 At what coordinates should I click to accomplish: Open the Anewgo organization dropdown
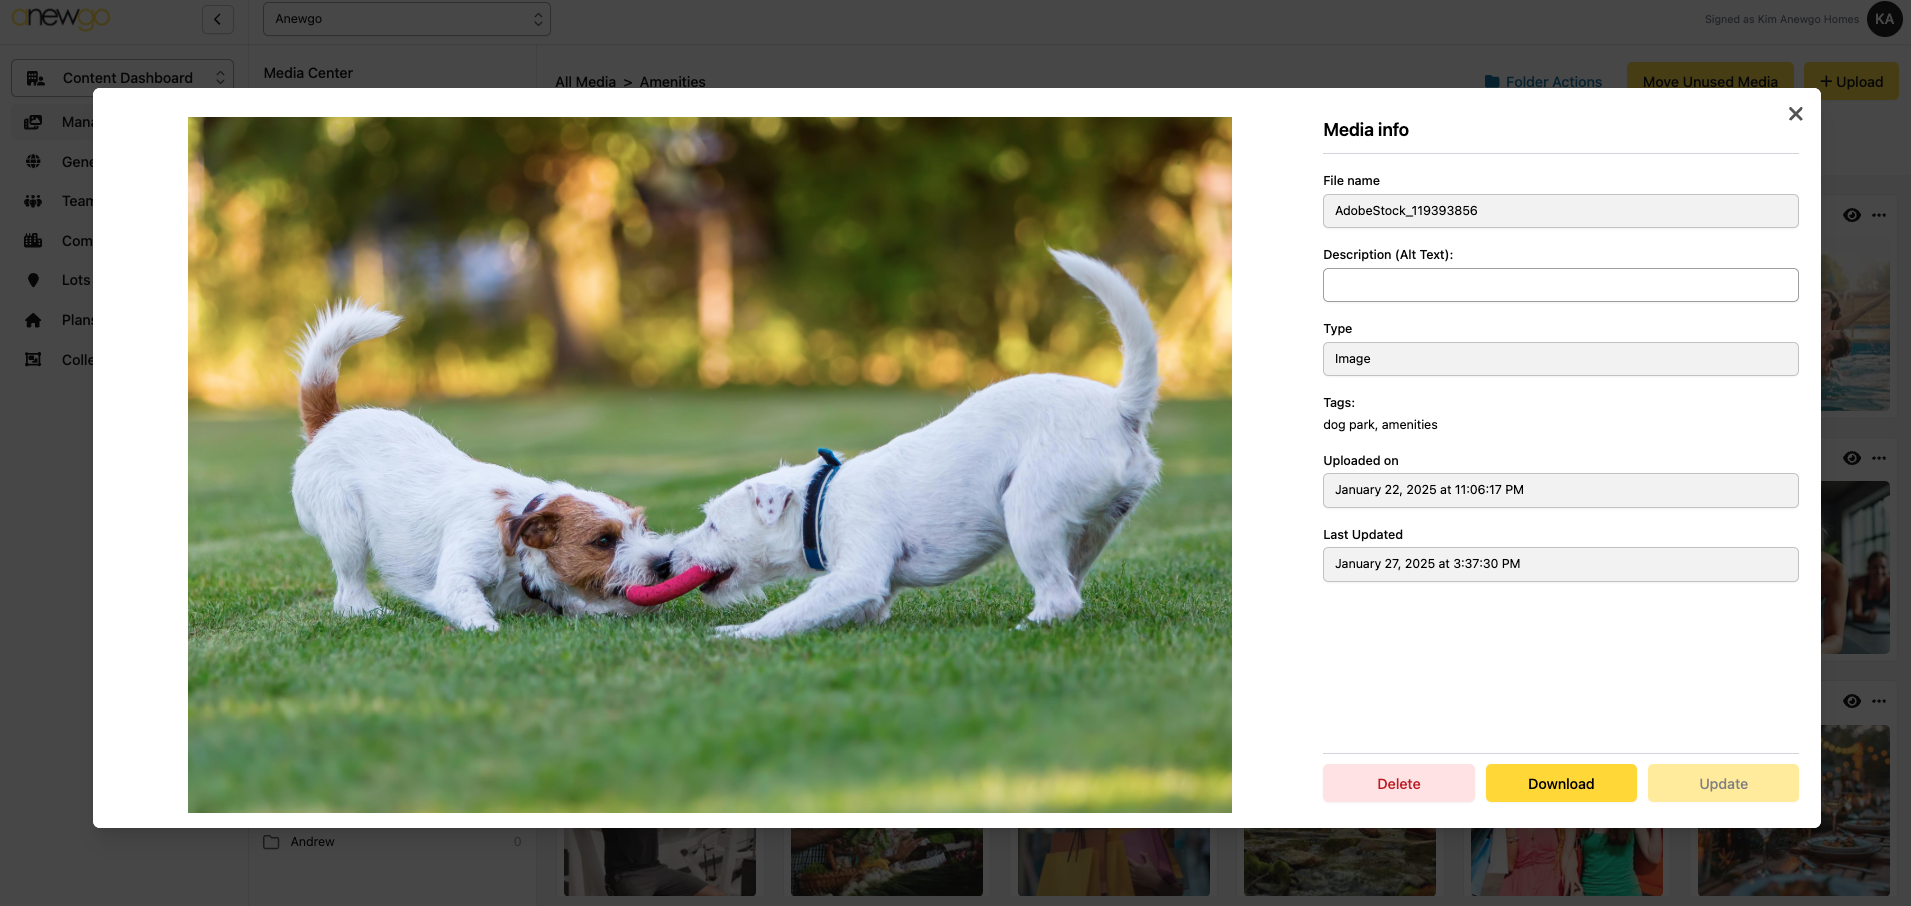point(406,19)
